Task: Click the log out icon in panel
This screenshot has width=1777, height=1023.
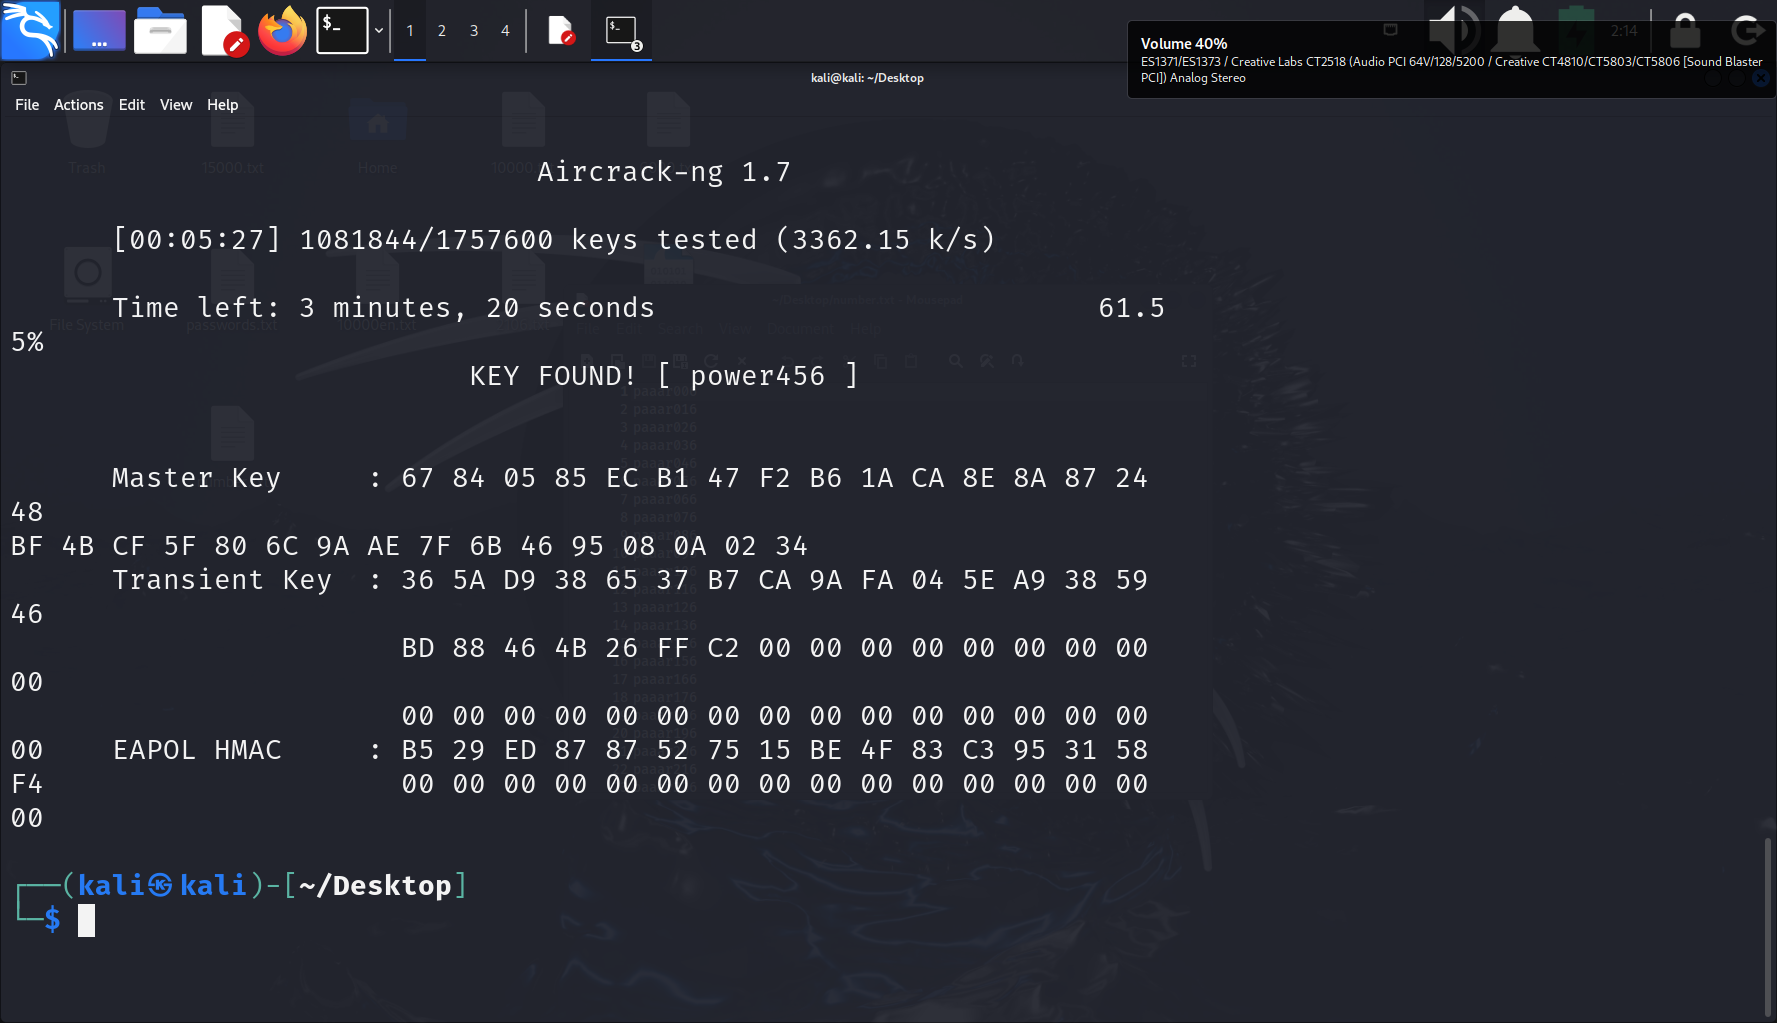Action: click(1748, 30)
